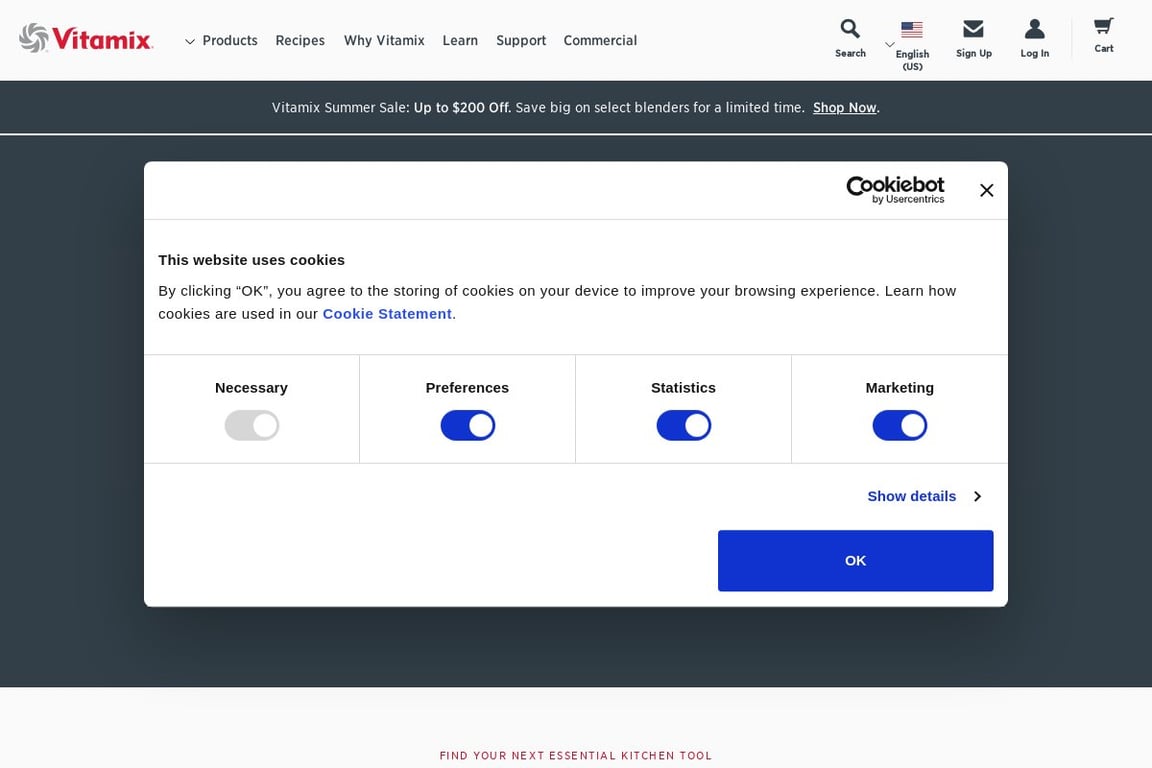Click the US flag language icon
This screenshot has width=1152, height=768.
click(x=912, y=29)
